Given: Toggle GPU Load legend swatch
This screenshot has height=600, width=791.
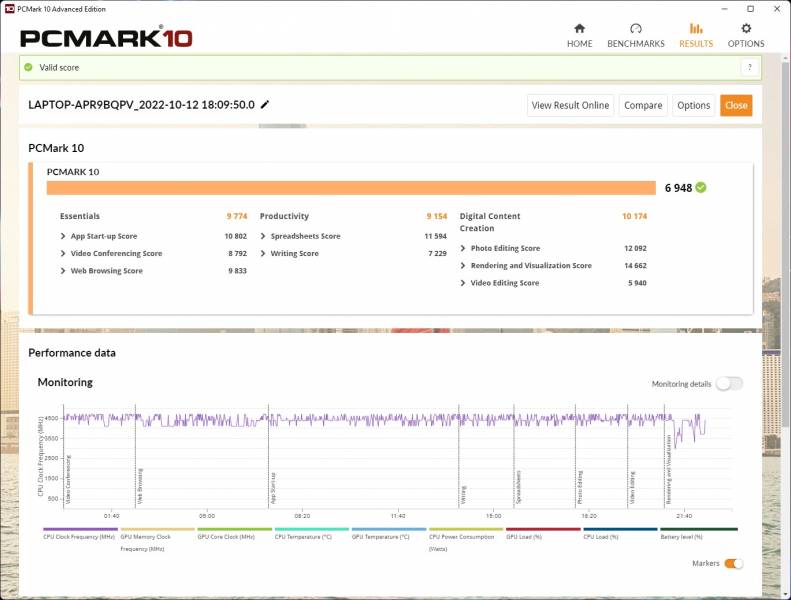Looking at the screenshot, I should (543, 529).
